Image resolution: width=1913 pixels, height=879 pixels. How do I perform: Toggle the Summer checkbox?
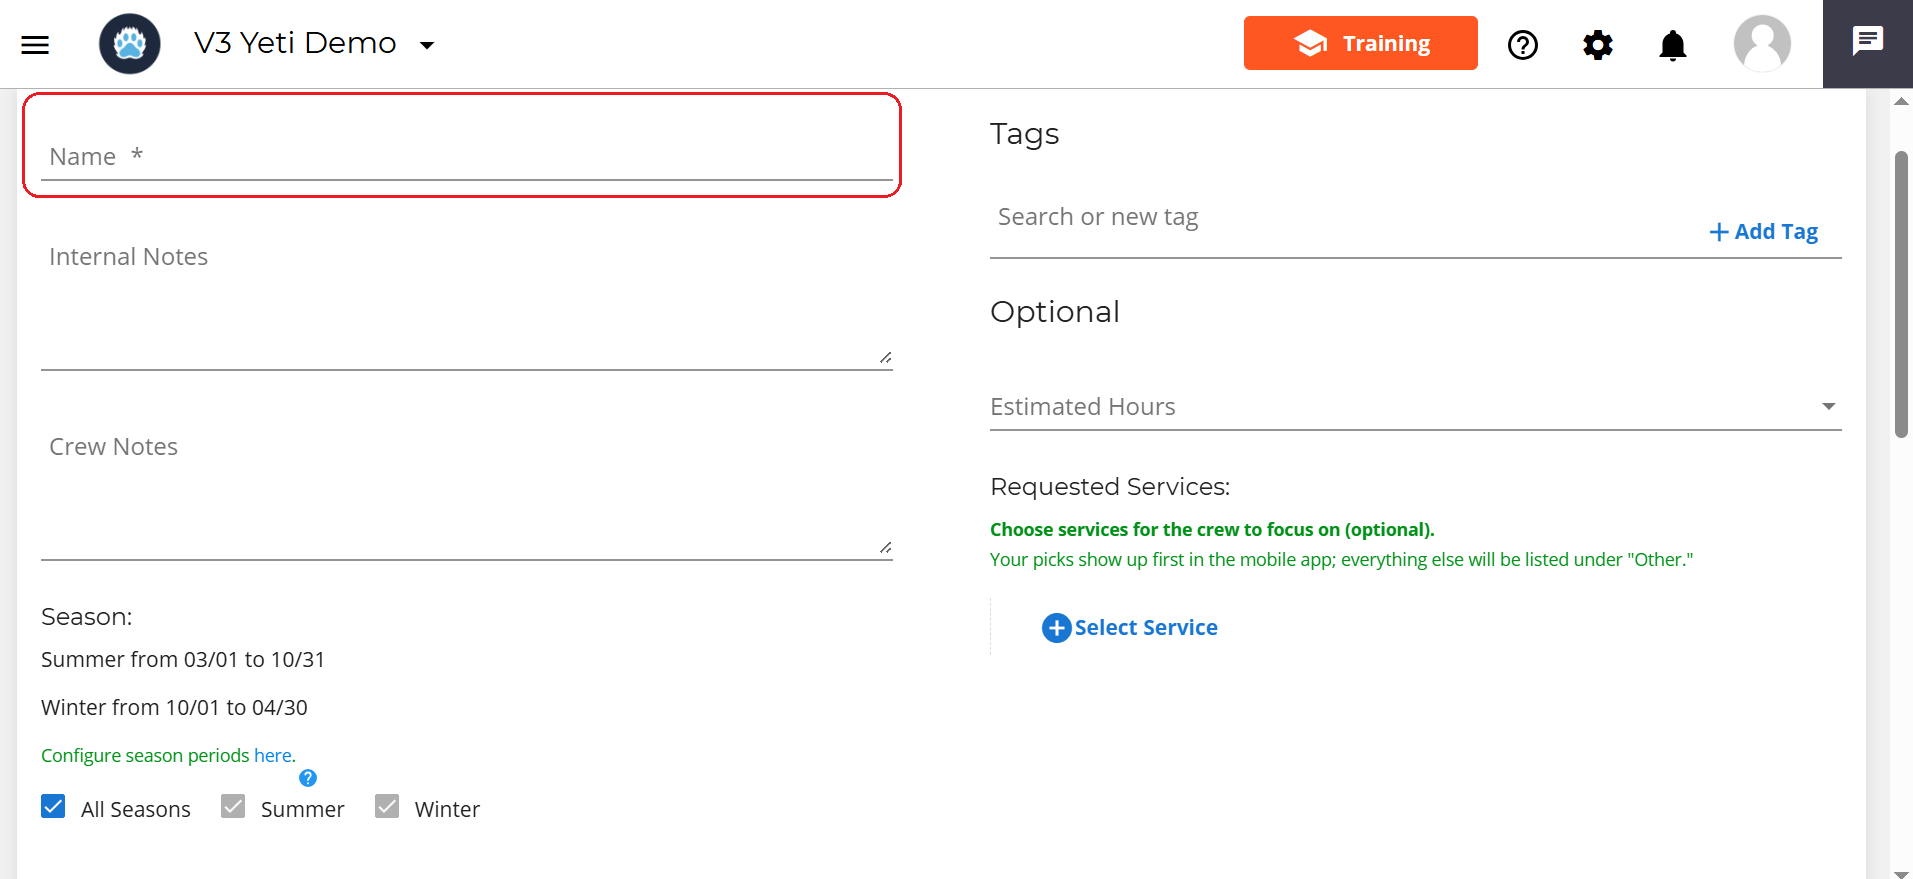tap(233, 806)
